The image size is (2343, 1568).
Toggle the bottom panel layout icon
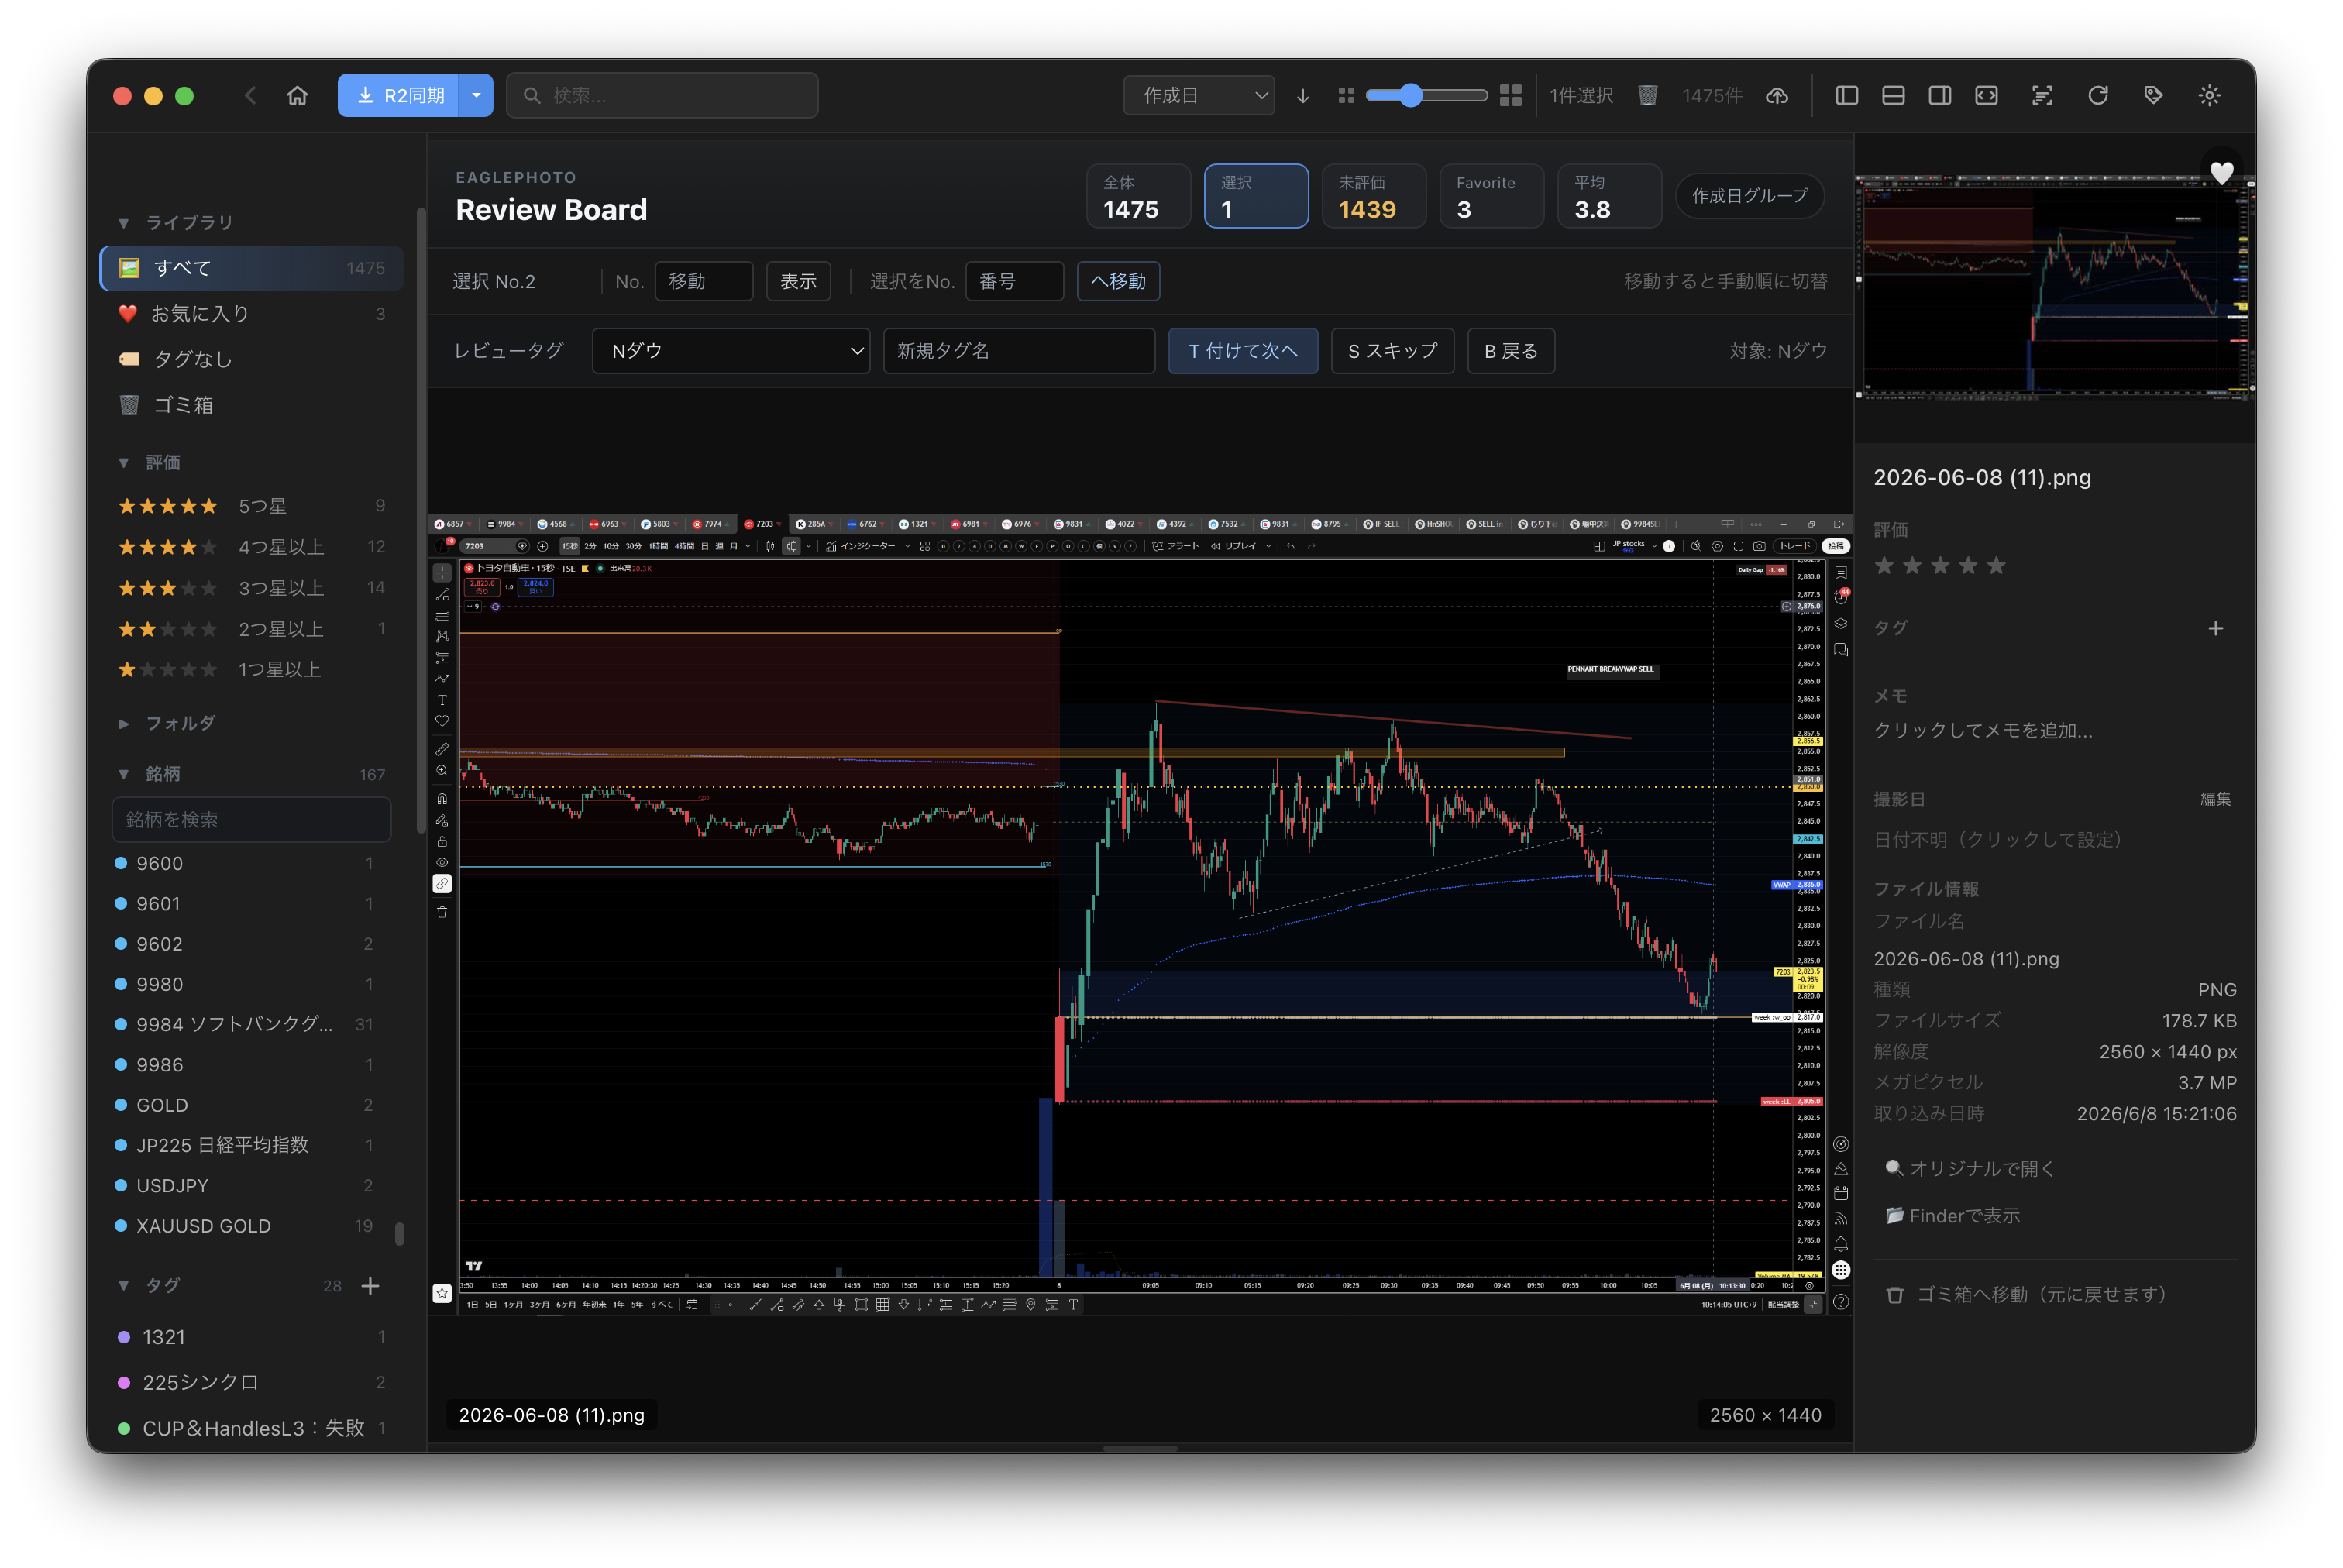(x=1892, y=95)
